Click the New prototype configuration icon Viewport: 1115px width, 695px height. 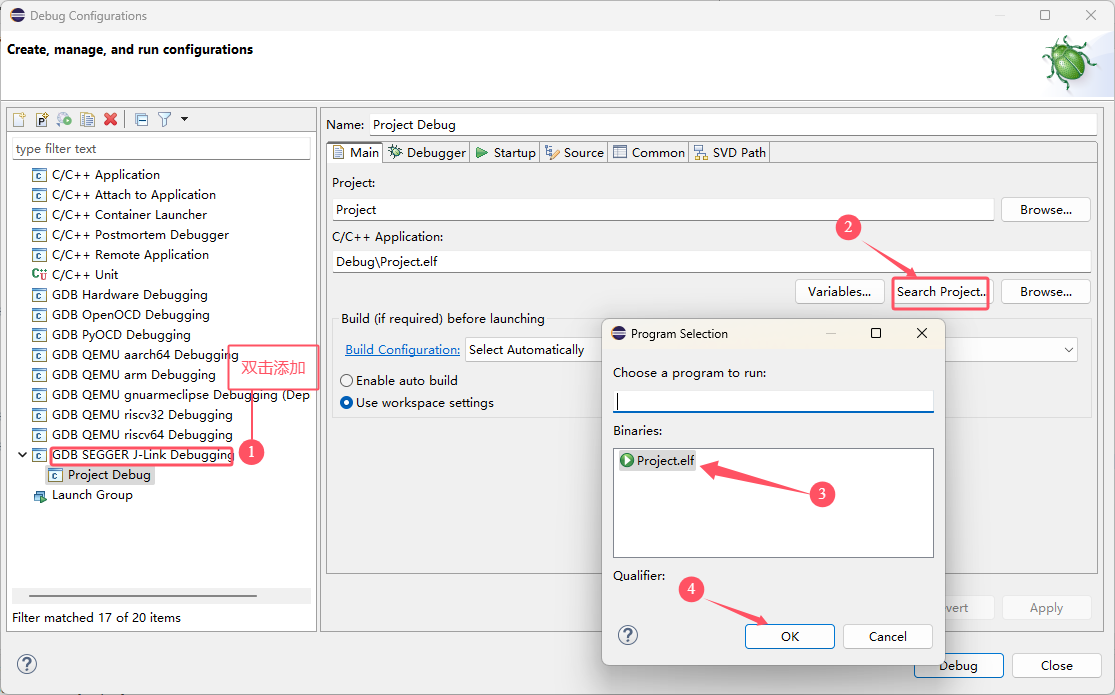point(42,120)
